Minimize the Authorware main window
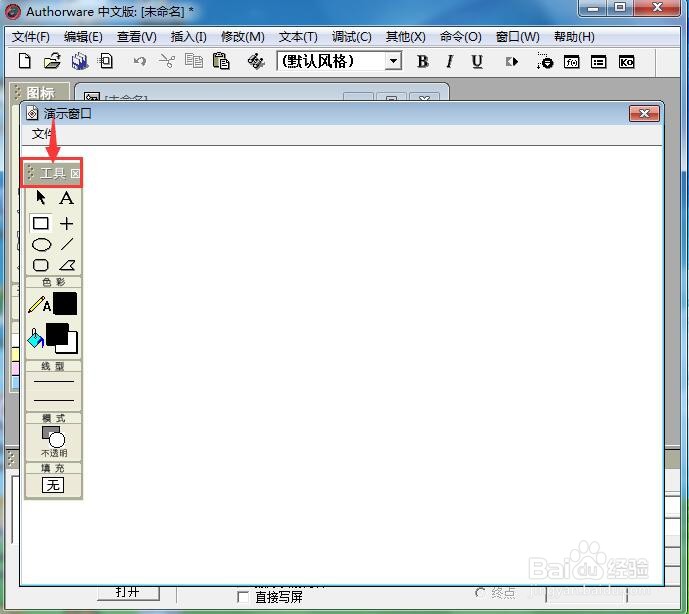The height and width of the screenshot is (614, 689). tap(593, 8)
